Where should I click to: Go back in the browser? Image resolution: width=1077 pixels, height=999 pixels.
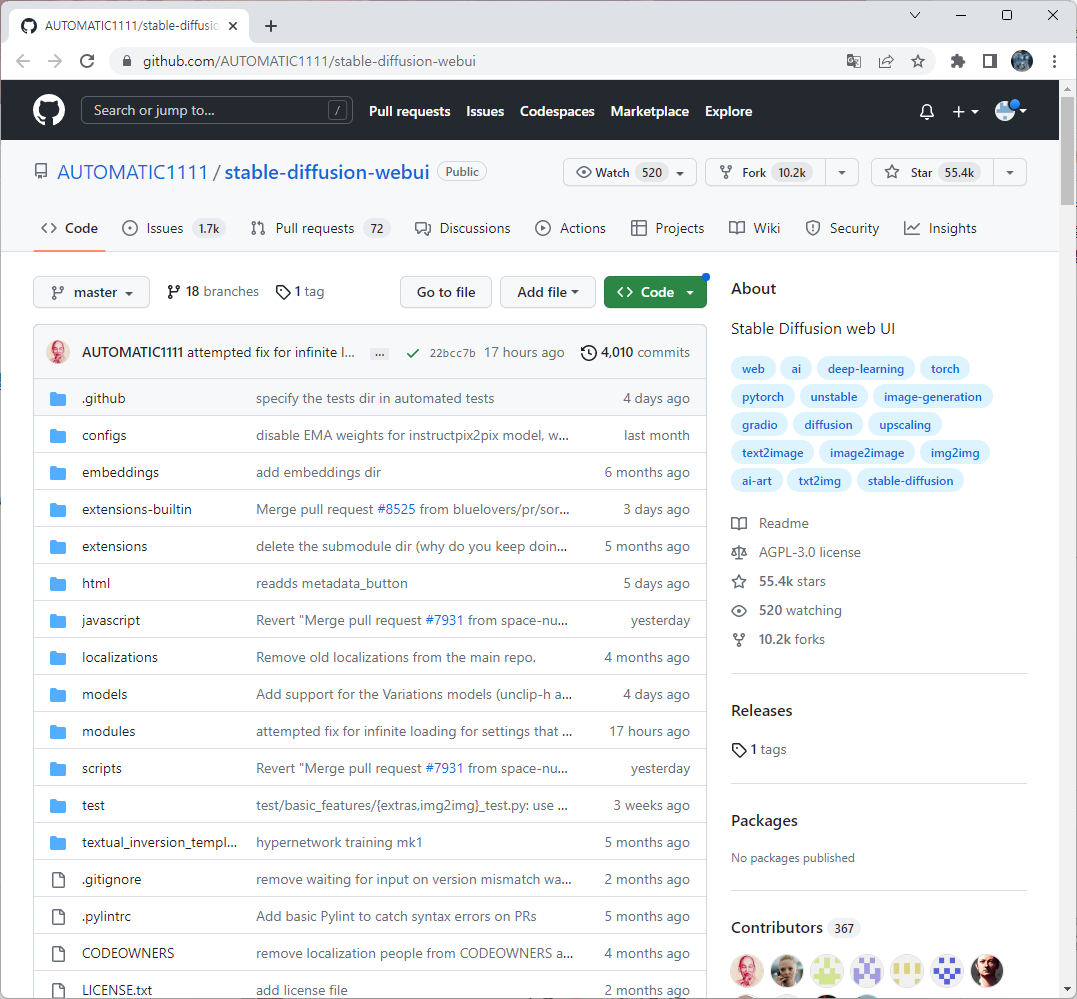tap(23, 61)
